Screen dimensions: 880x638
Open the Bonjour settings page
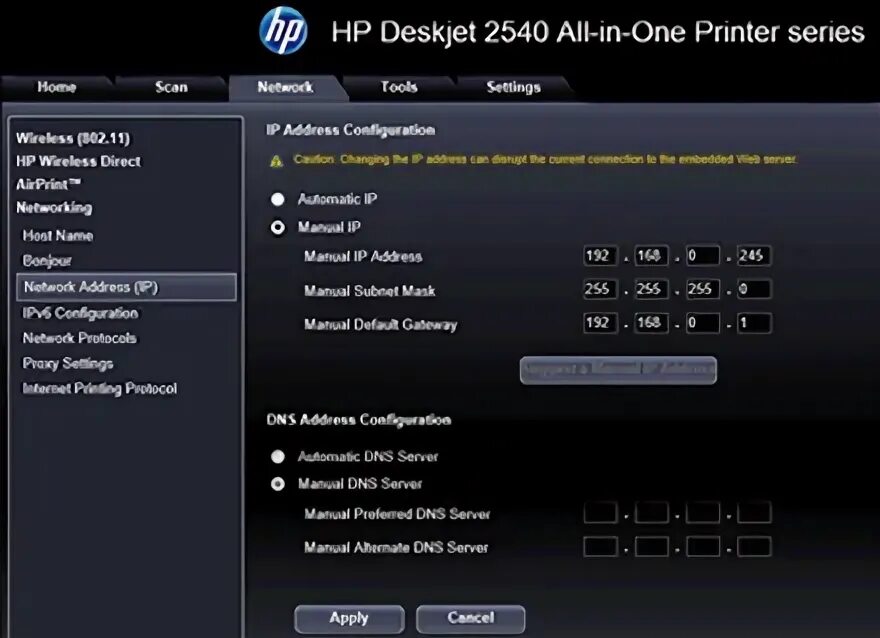(47, 261)
